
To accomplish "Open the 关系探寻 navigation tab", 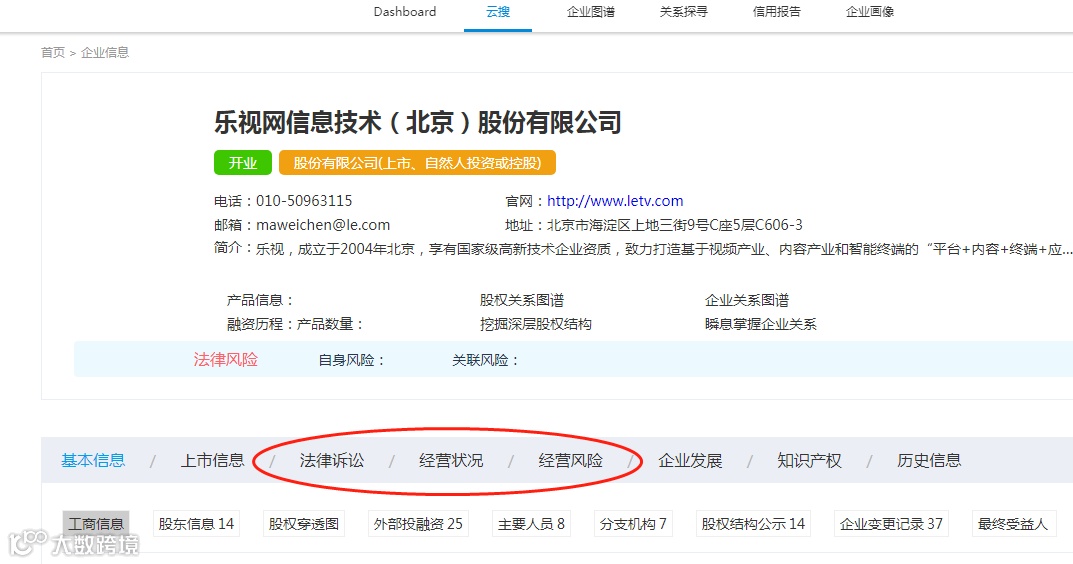I will (x=683, y=12).
